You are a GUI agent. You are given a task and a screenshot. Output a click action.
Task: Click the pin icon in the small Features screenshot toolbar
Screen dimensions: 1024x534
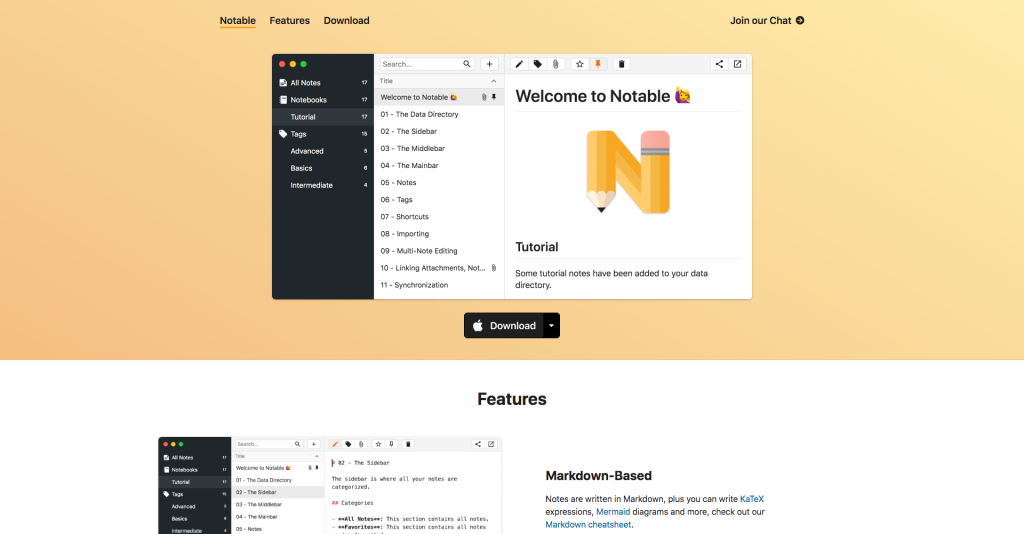tap(391, 444)
